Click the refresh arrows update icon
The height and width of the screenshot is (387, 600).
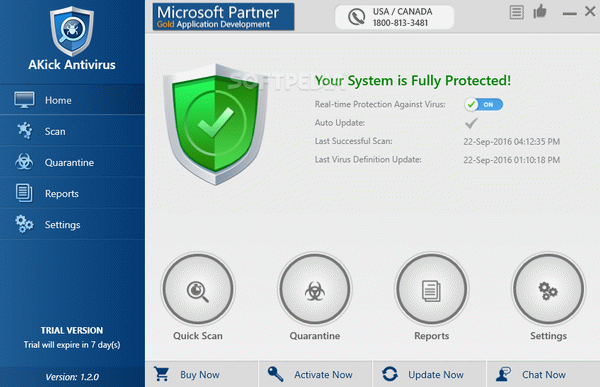tap(390, 374)
